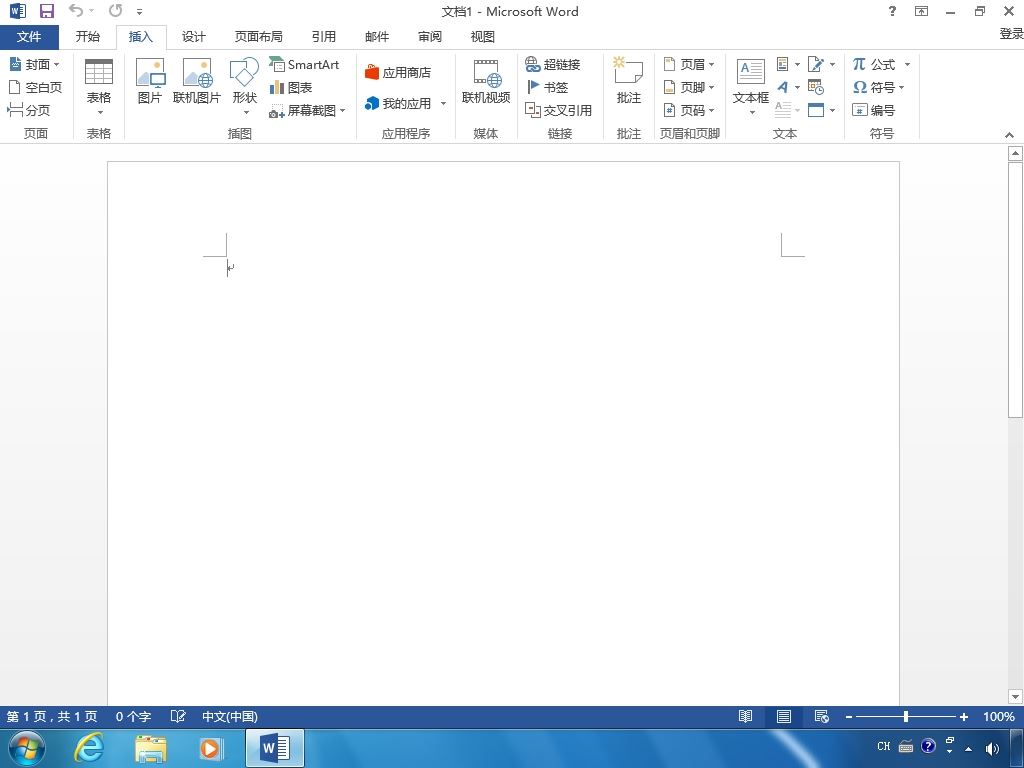Image resolution: width=1024 pixels, height=768 pixels.
Task: Insert a hyperlink (超链接)
Action: pos(552,64)
